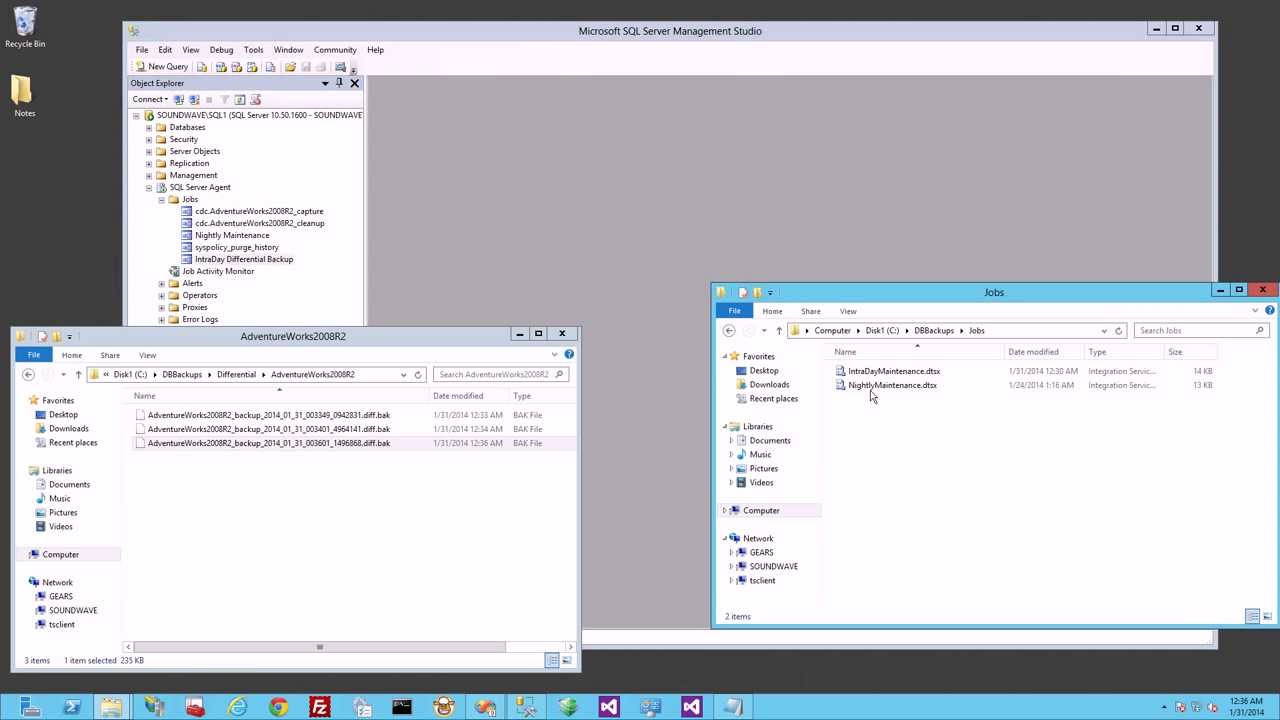The image size is (1280, 720).
Task: Click the Connect Object Explorer icon beside Connect
Action: [179, 99]
